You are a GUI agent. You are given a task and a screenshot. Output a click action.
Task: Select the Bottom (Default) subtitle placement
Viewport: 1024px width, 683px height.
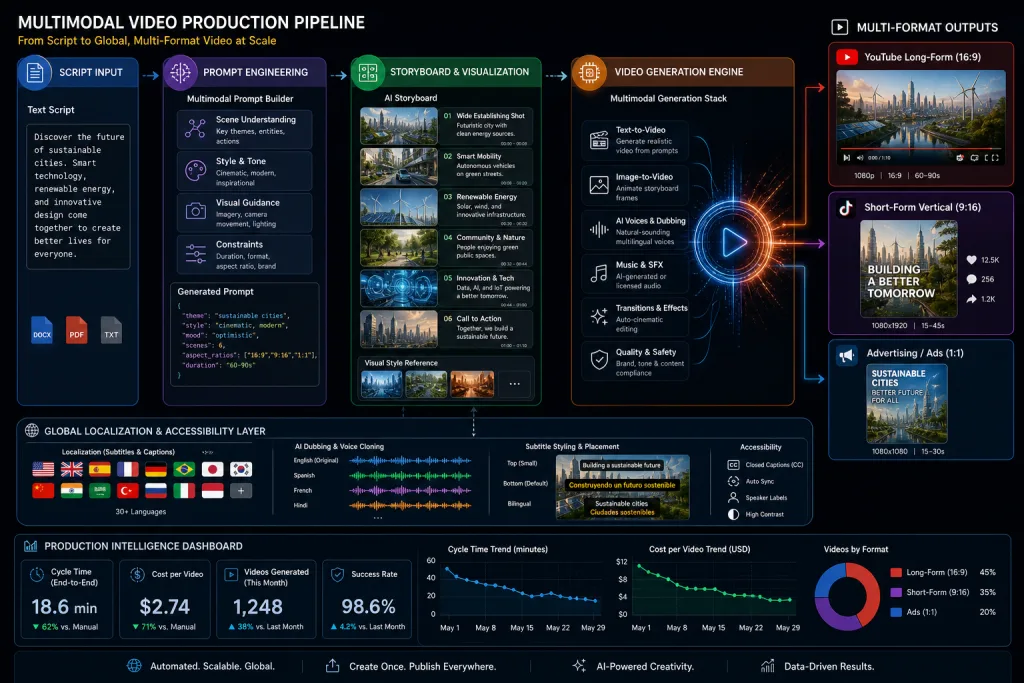coord(525,484)
